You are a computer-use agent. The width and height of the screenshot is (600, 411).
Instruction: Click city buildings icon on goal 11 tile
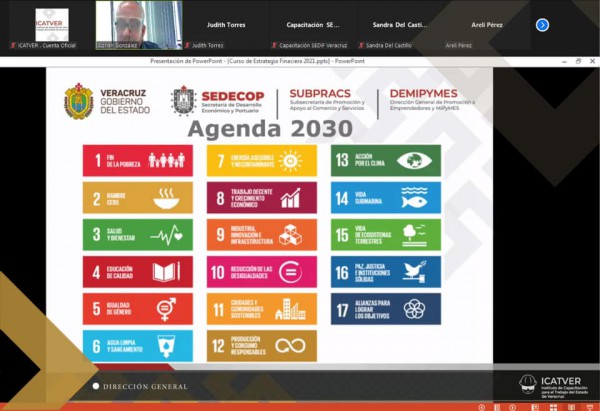290,309
